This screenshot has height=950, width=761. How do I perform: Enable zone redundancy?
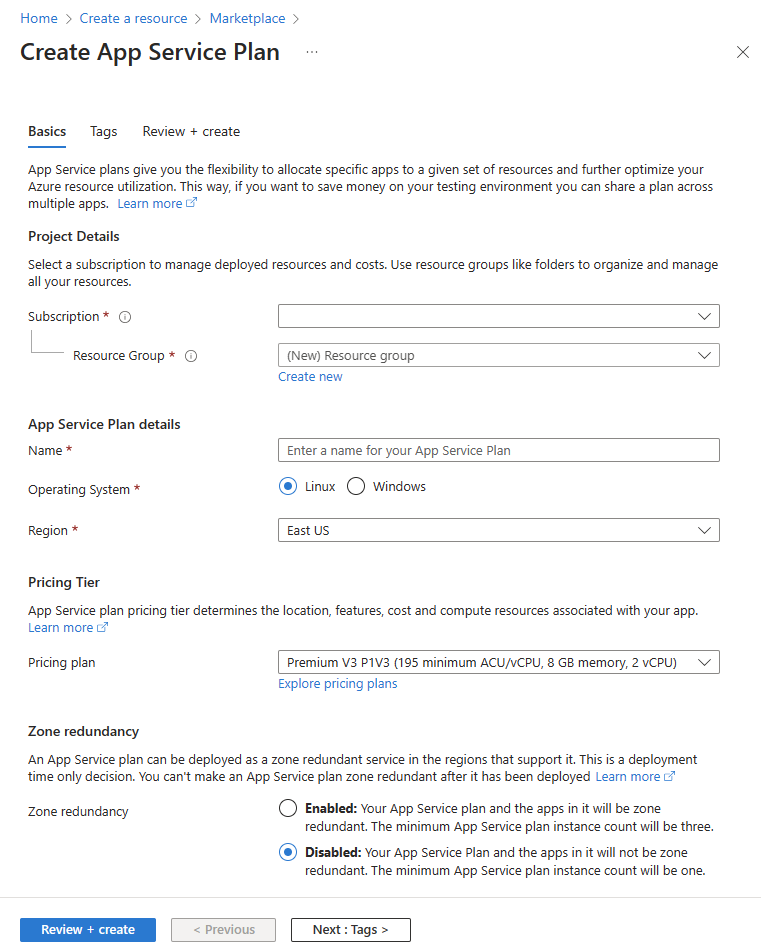coord(288,808)
